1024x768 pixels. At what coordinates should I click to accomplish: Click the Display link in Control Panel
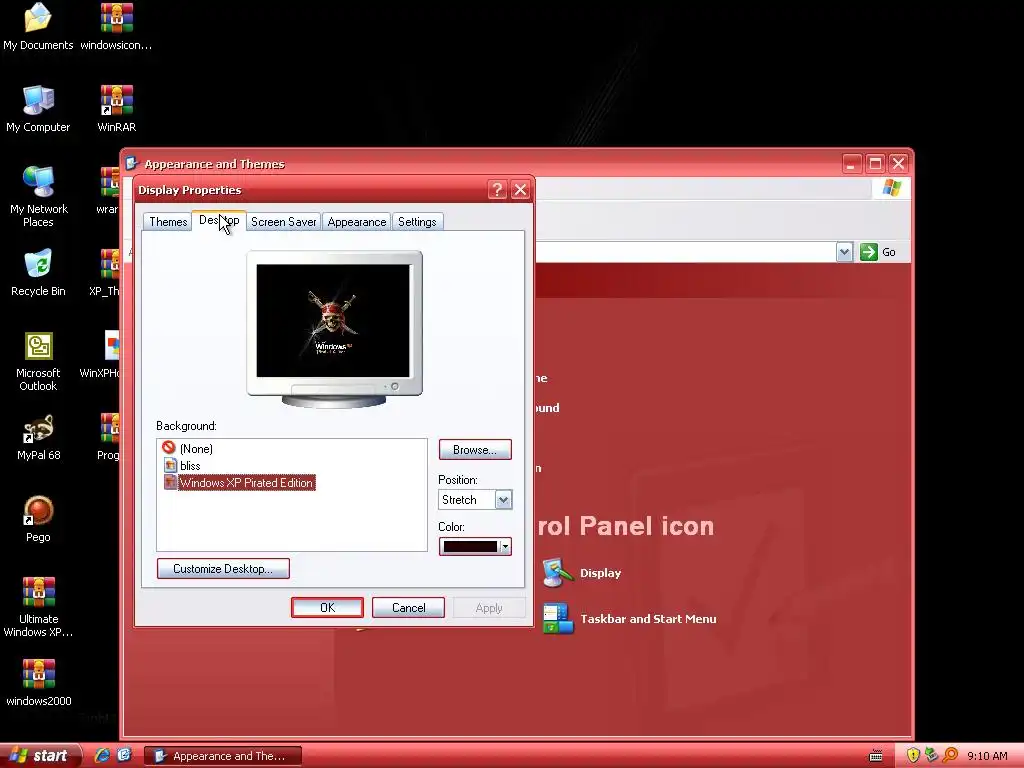pyautogui.click(x=600, y=573)
